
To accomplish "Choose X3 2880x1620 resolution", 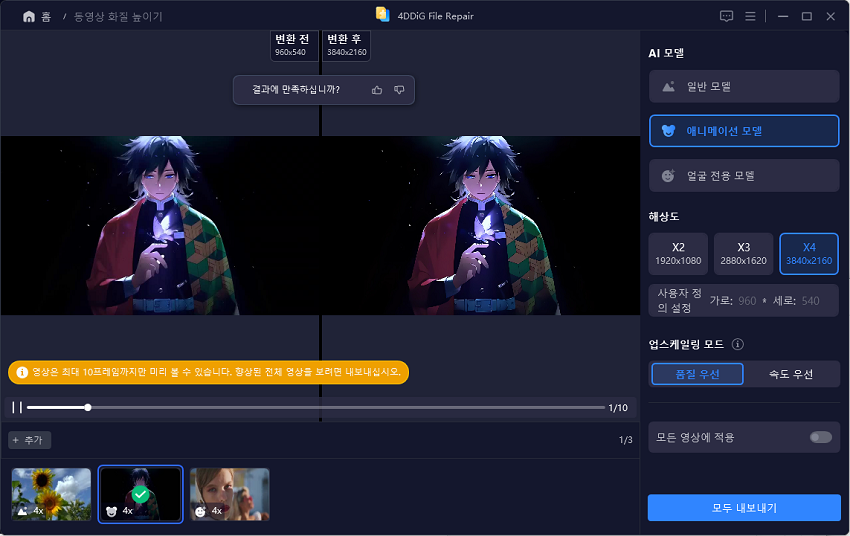I will pyautogui.click(x=743, y=254).
